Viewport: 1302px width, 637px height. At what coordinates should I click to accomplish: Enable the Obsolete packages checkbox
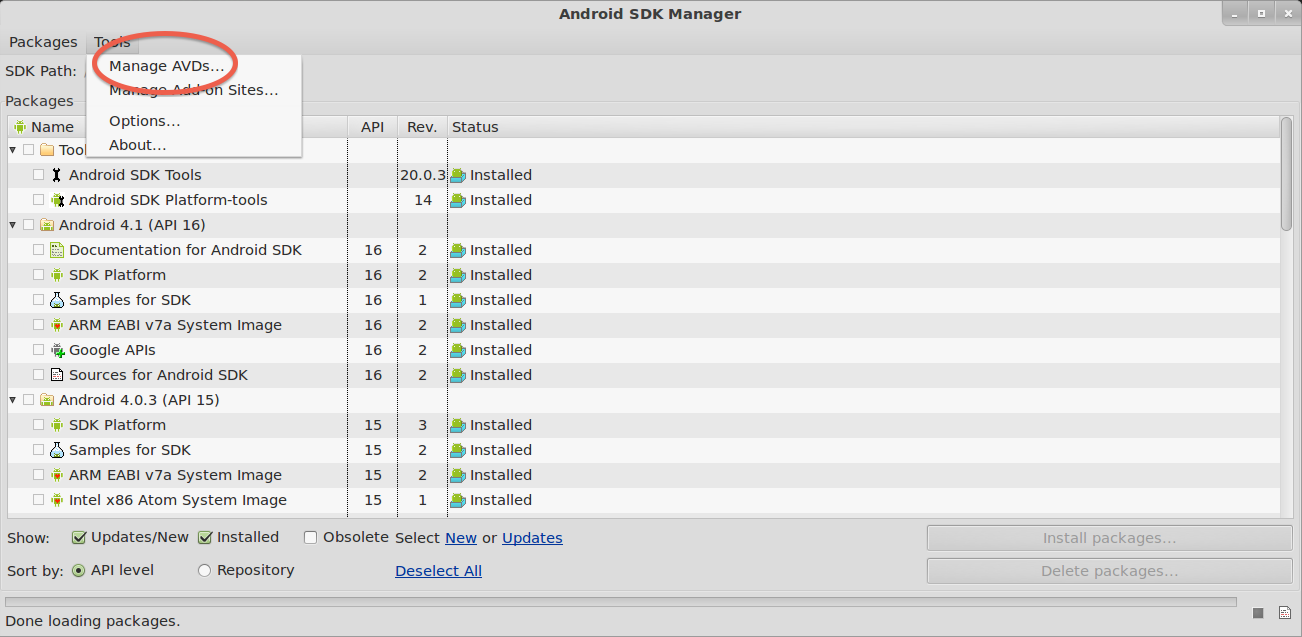311,538
